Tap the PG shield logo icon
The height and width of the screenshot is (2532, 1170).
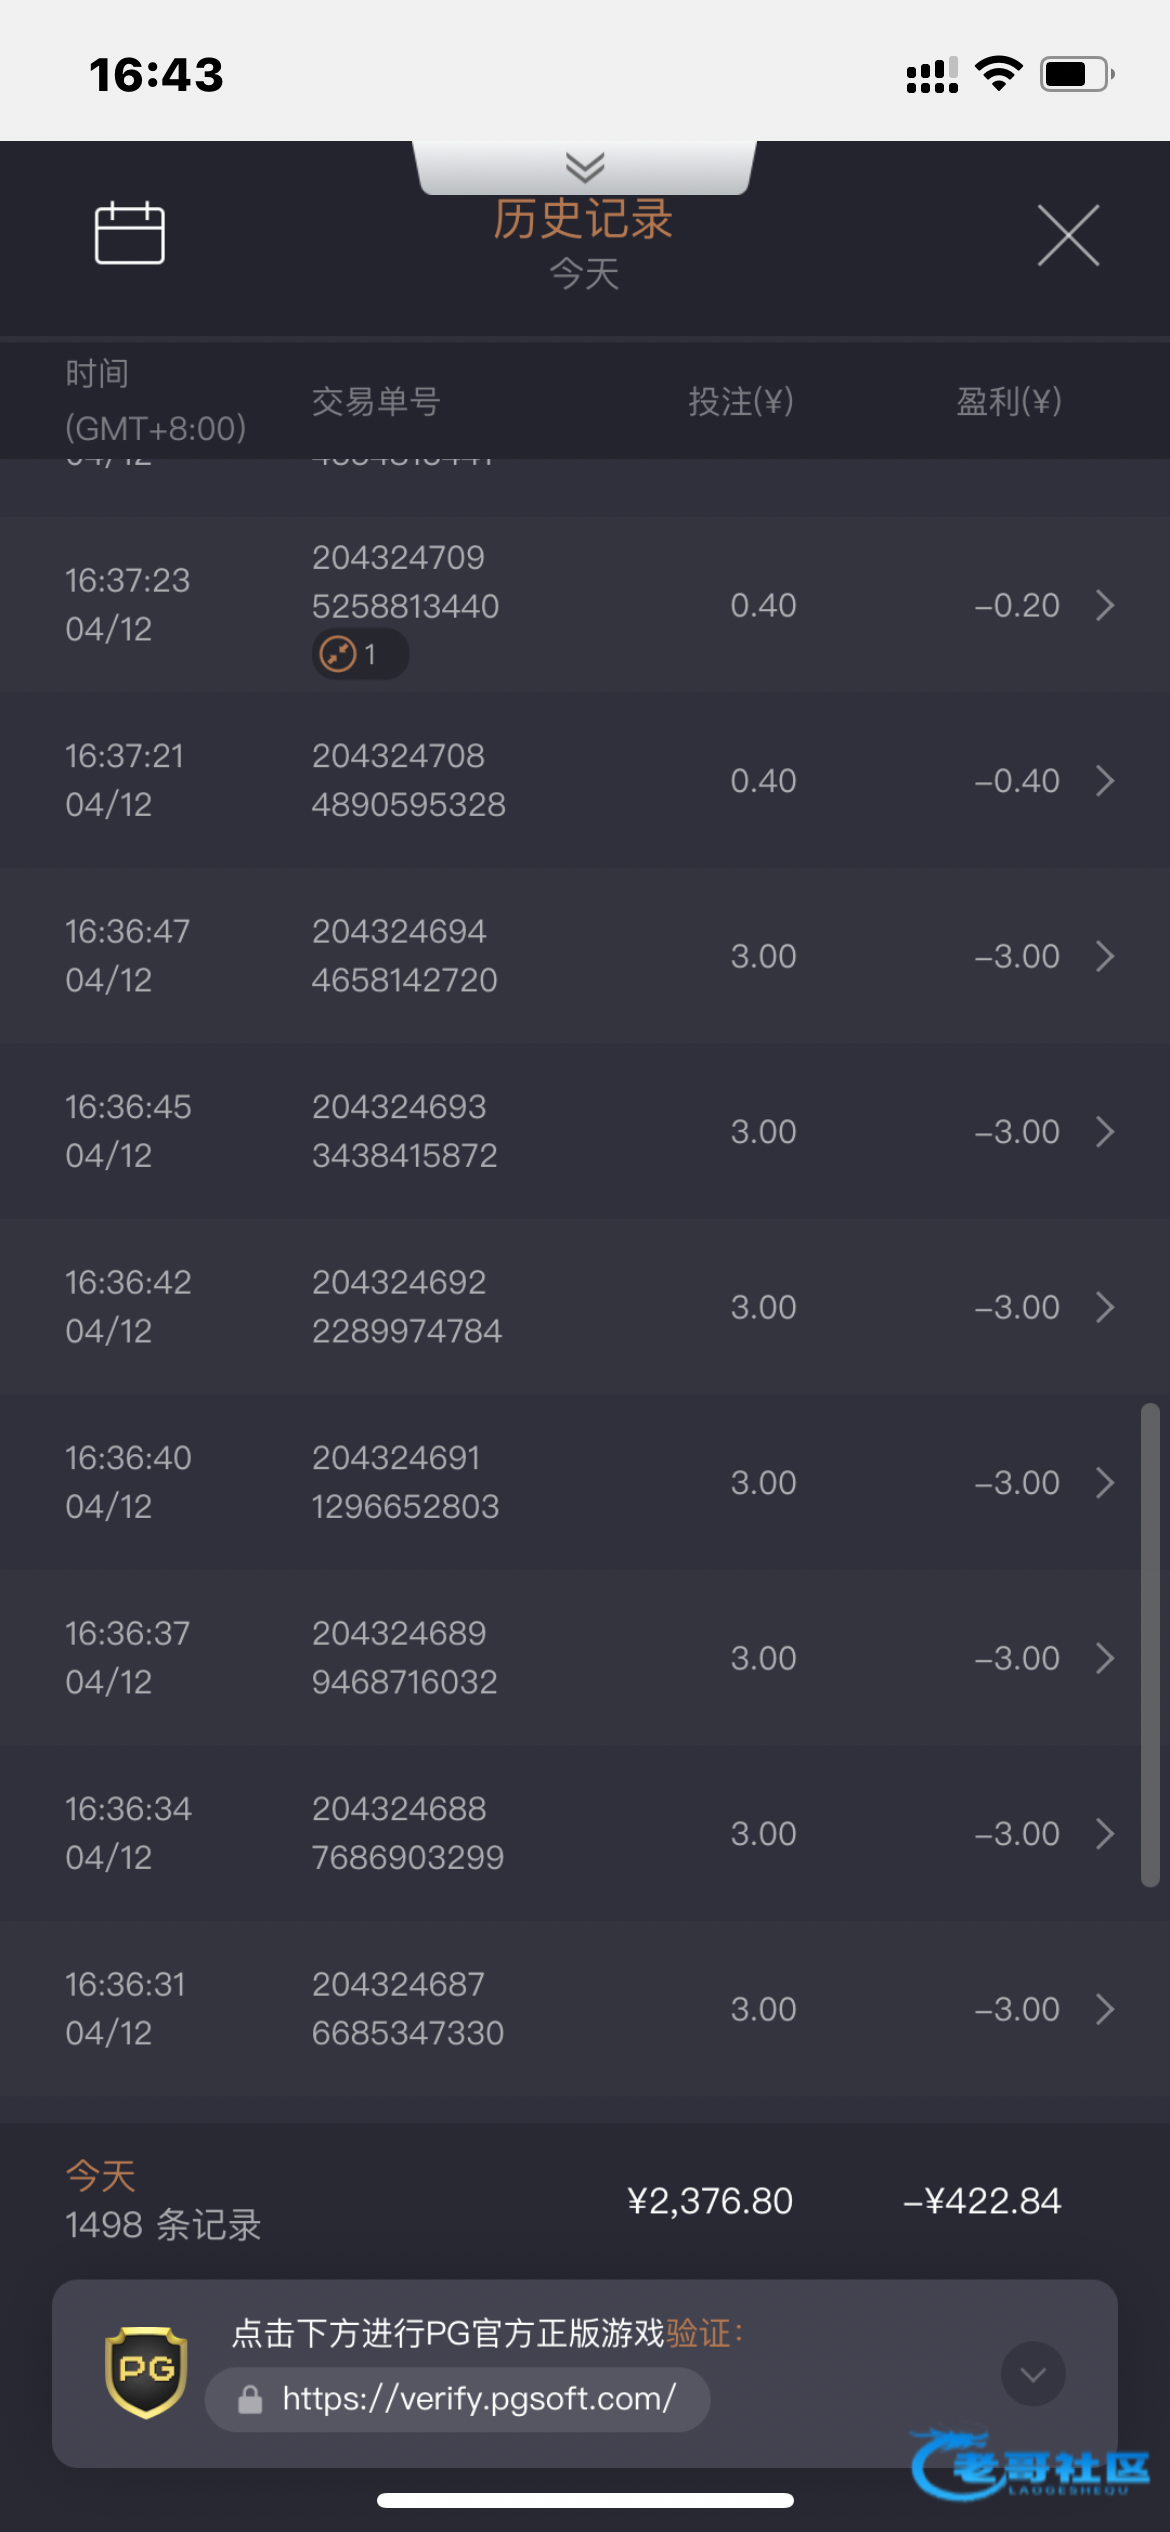point(146,2372)
